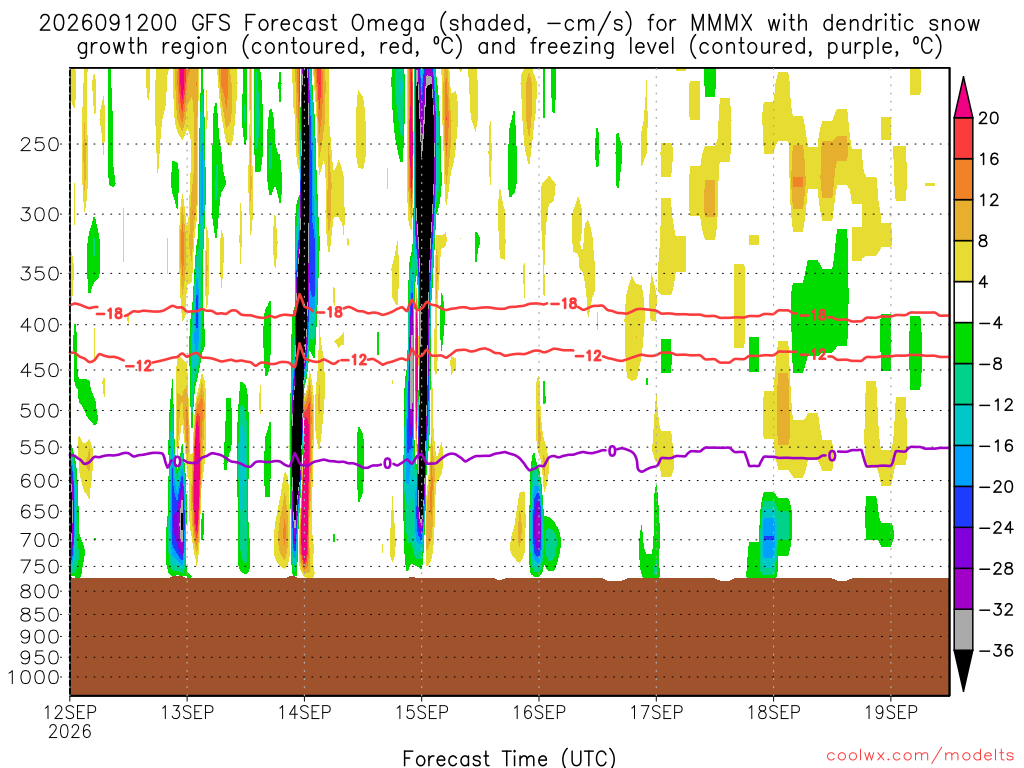Click the red 20 color swatch in legend
The height and width of the screenshot is (768, 1024).
pos(963,138)
